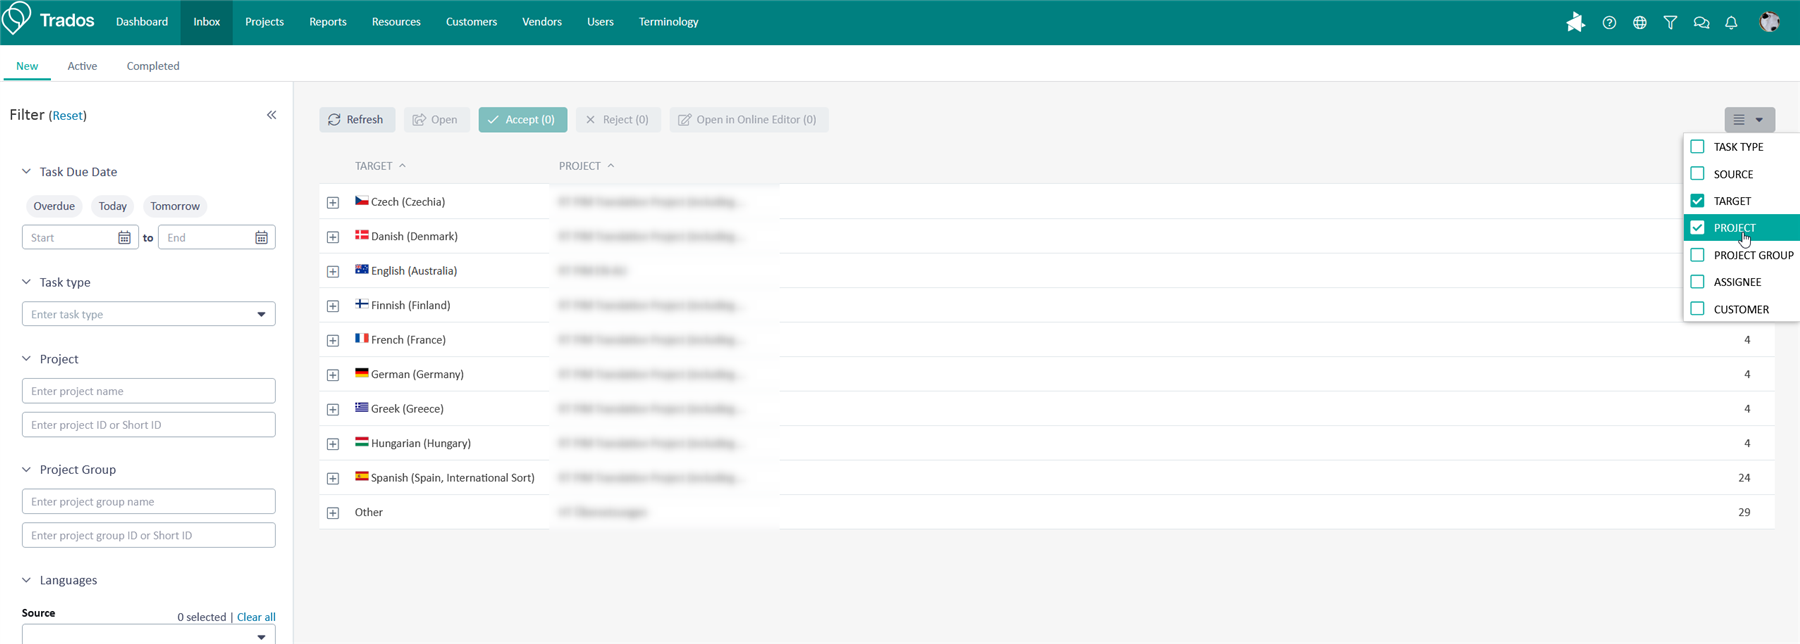
Task: Open the Vendors menu
Action: [x=542, y=22]
